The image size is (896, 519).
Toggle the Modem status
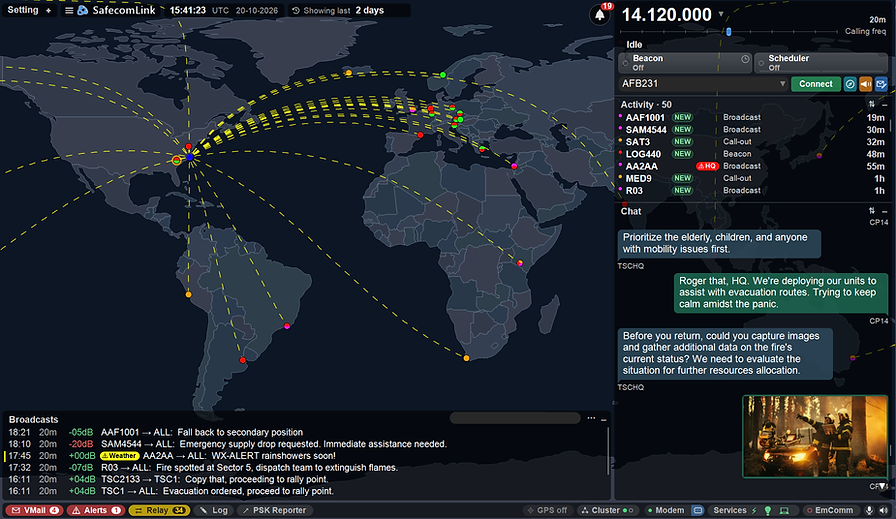click(665, 510)
